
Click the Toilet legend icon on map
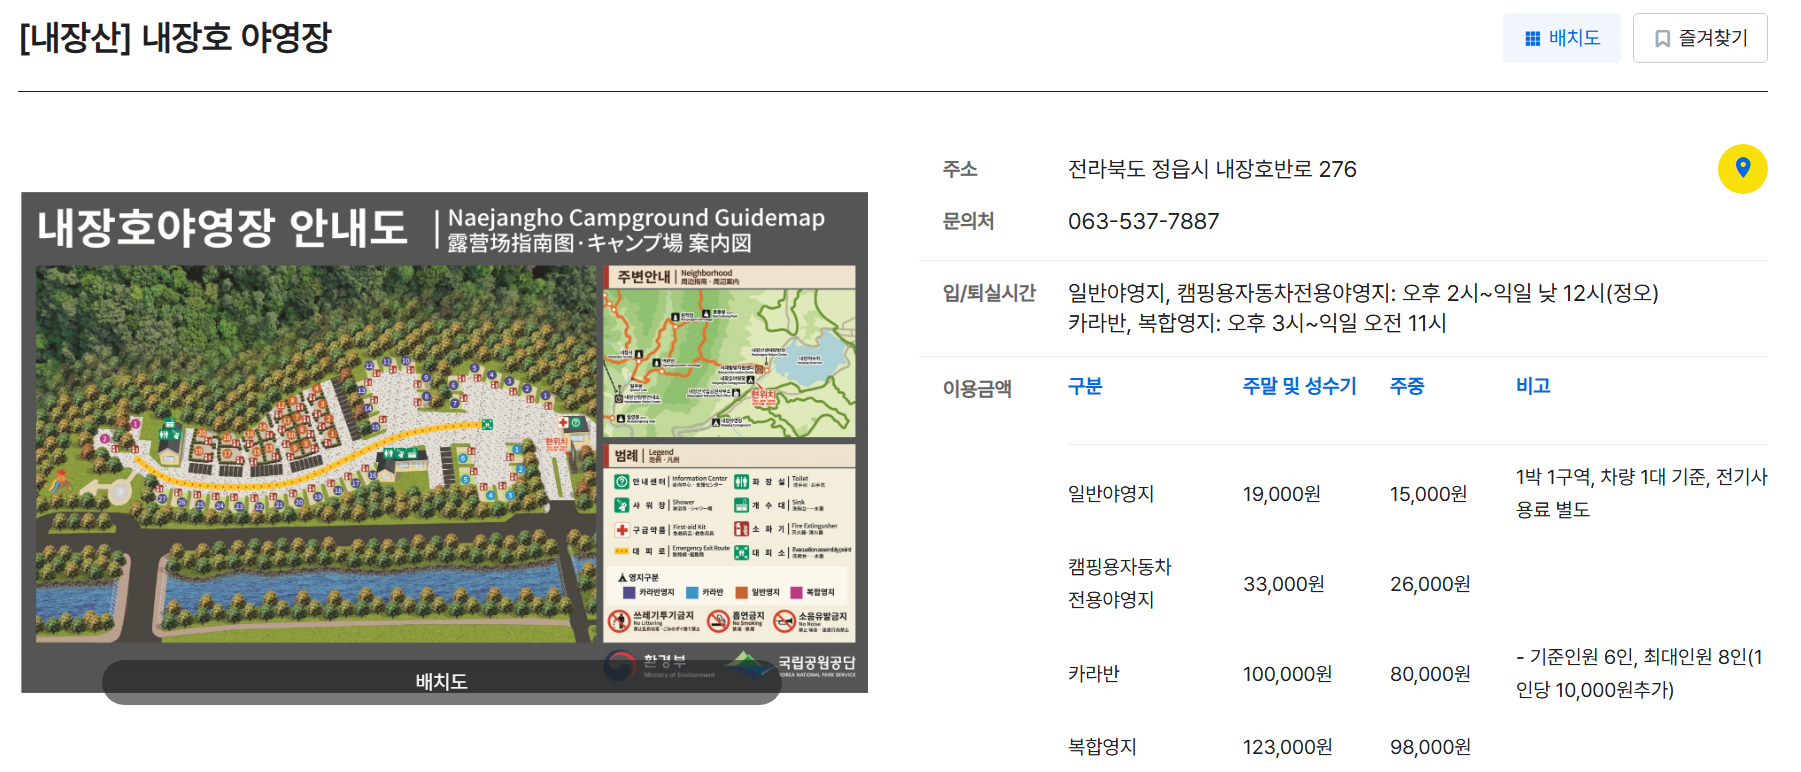click(x=741, y=482)
